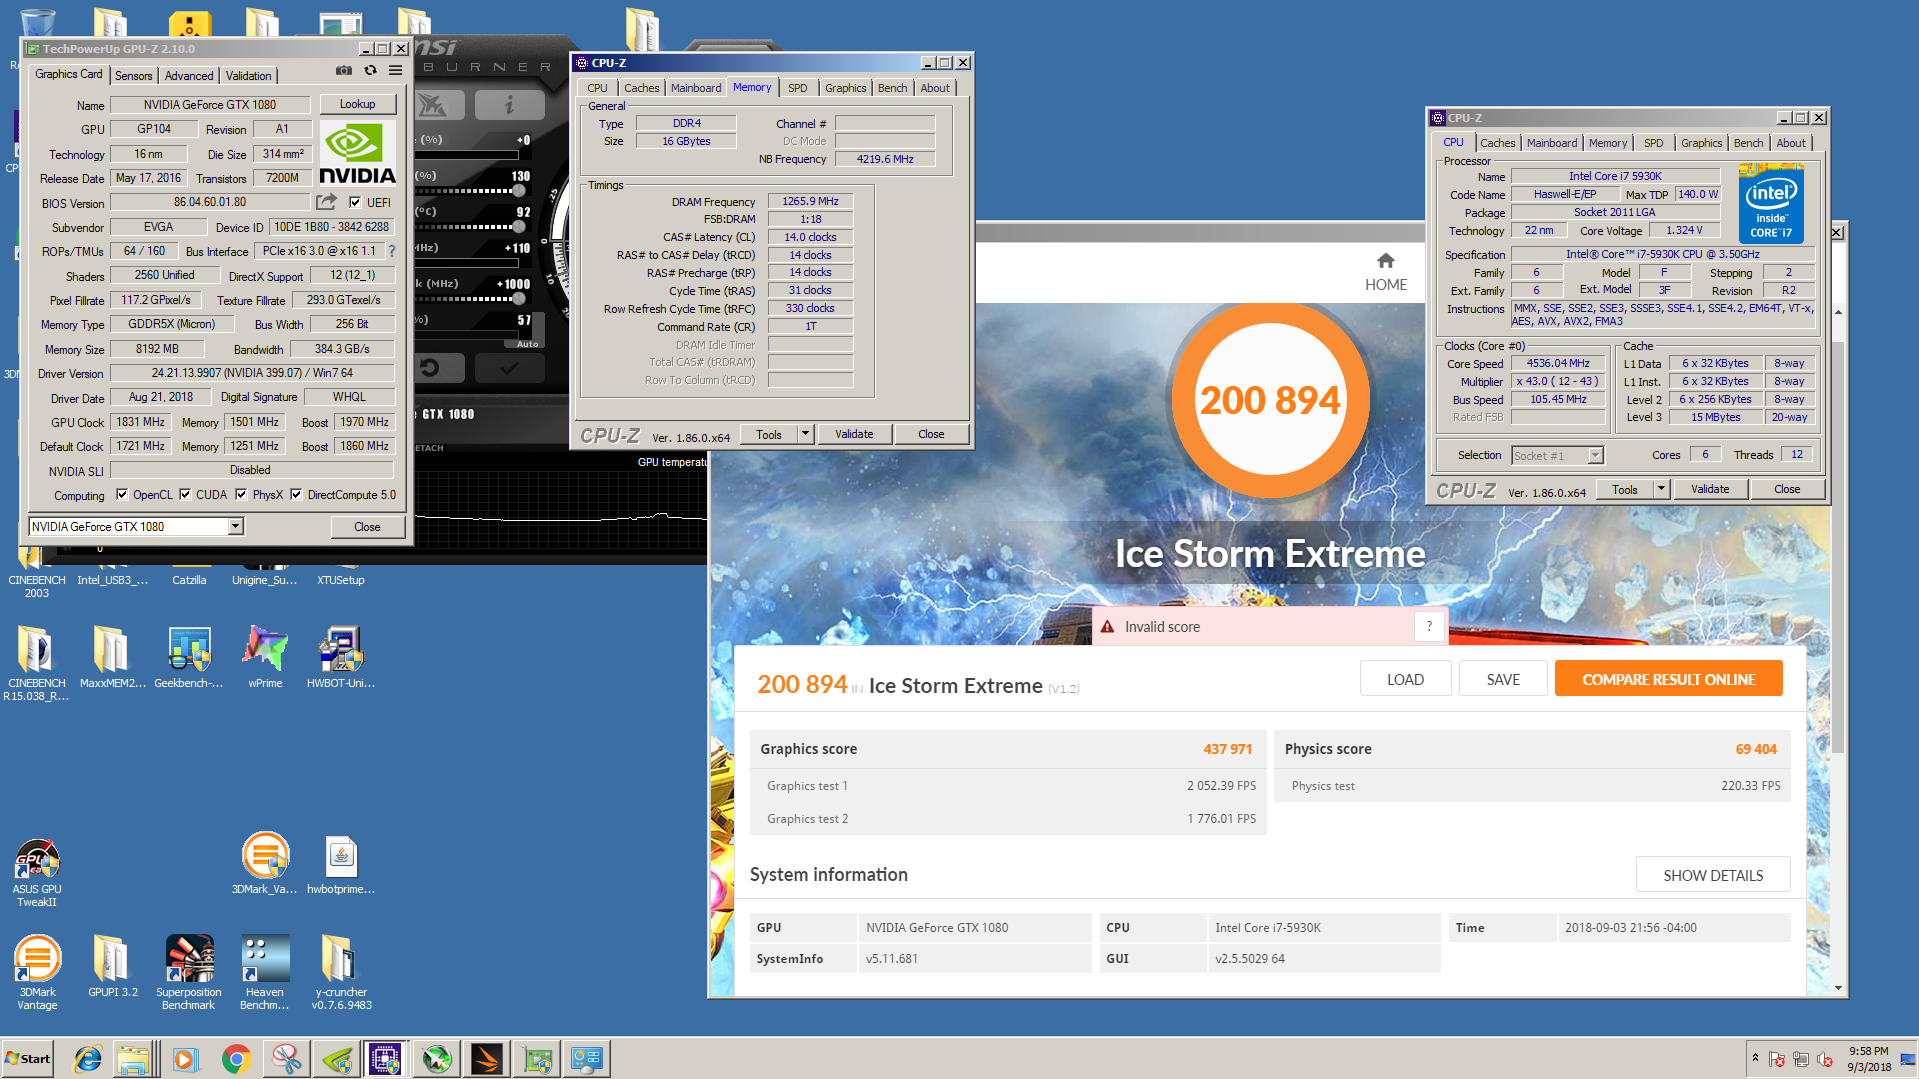This screenshot has height=1079, width=1919.
Task: Click the SAVE button in 3DMark
Action: pos(1502,679)
